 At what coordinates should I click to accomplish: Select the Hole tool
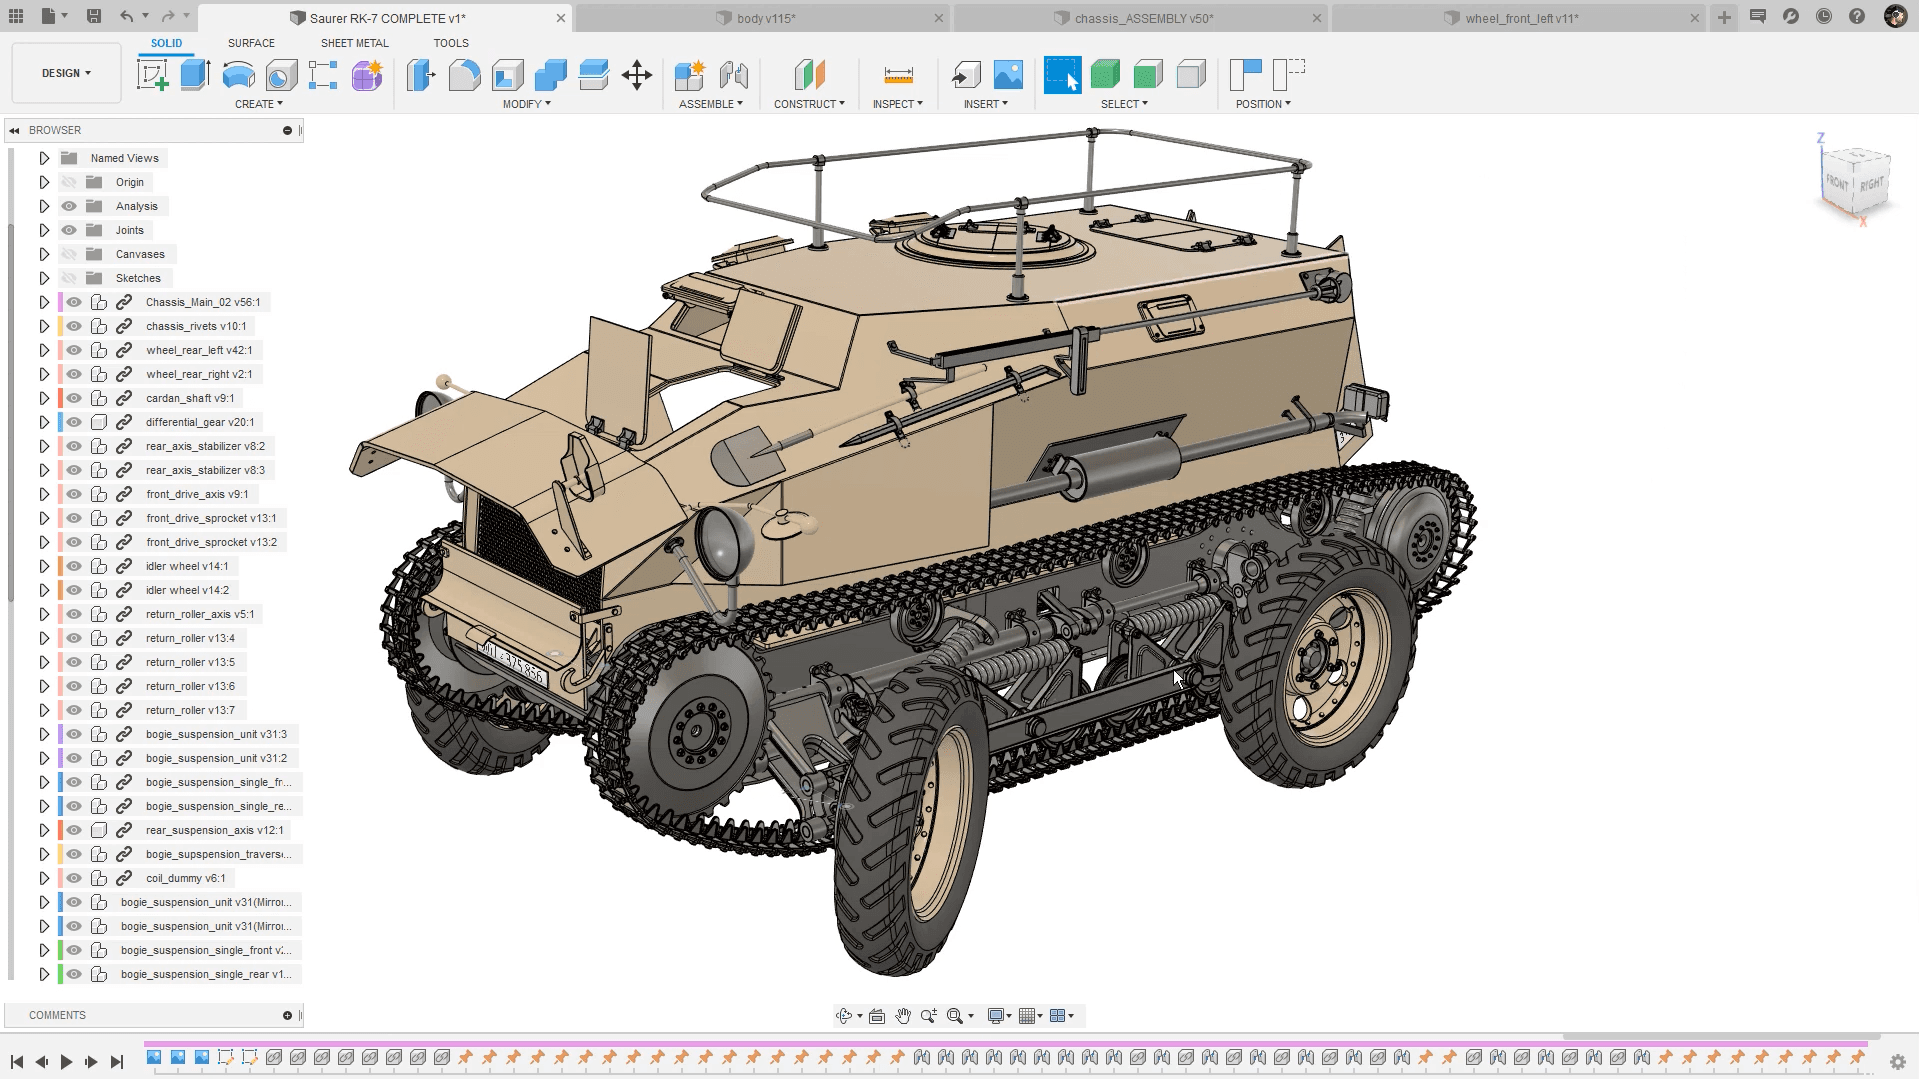(281, 75)
